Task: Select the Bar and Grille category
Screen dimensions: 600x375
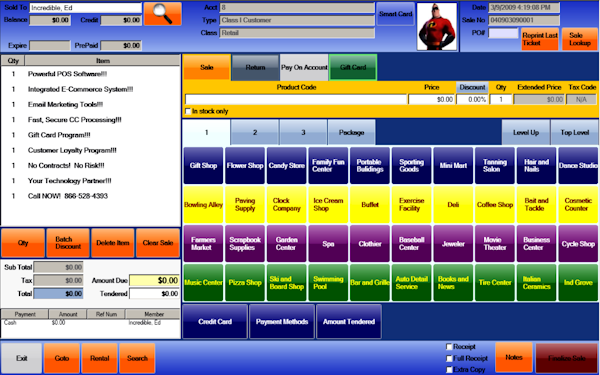Action: coord(370,282)
